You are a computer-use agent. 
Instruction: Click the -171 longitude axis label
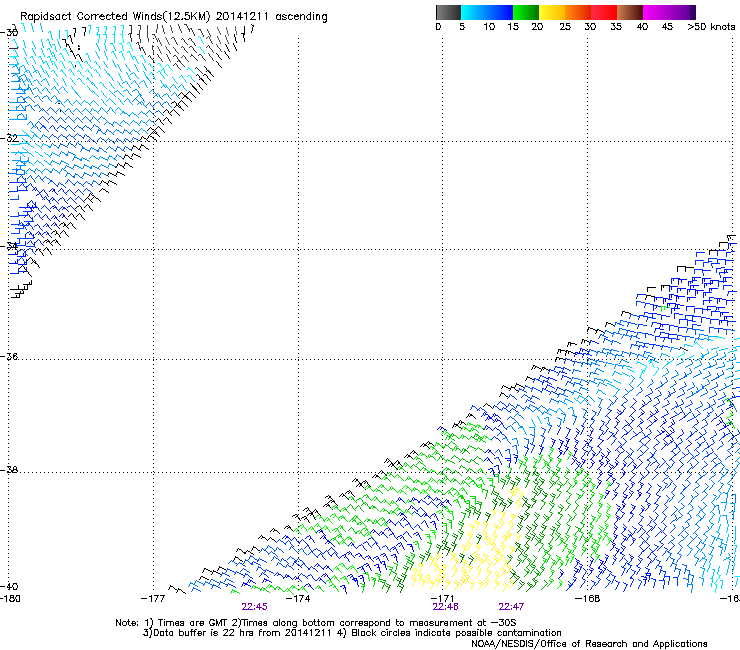click(x=443, y=599)
